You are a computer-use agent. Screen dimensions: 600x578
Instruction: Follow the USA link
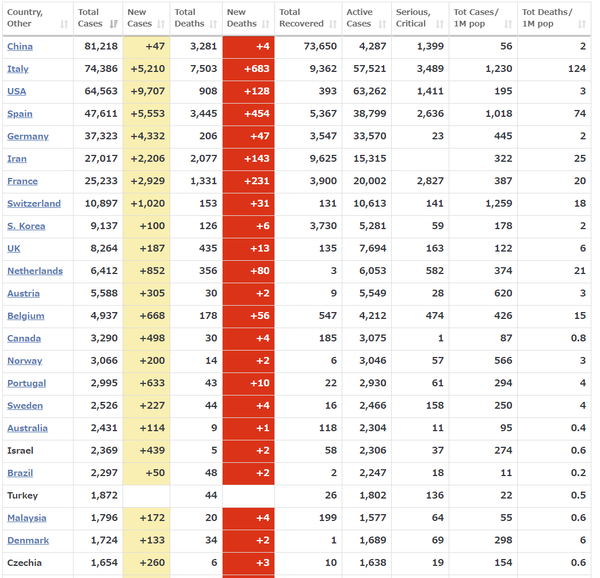point(17,91)
